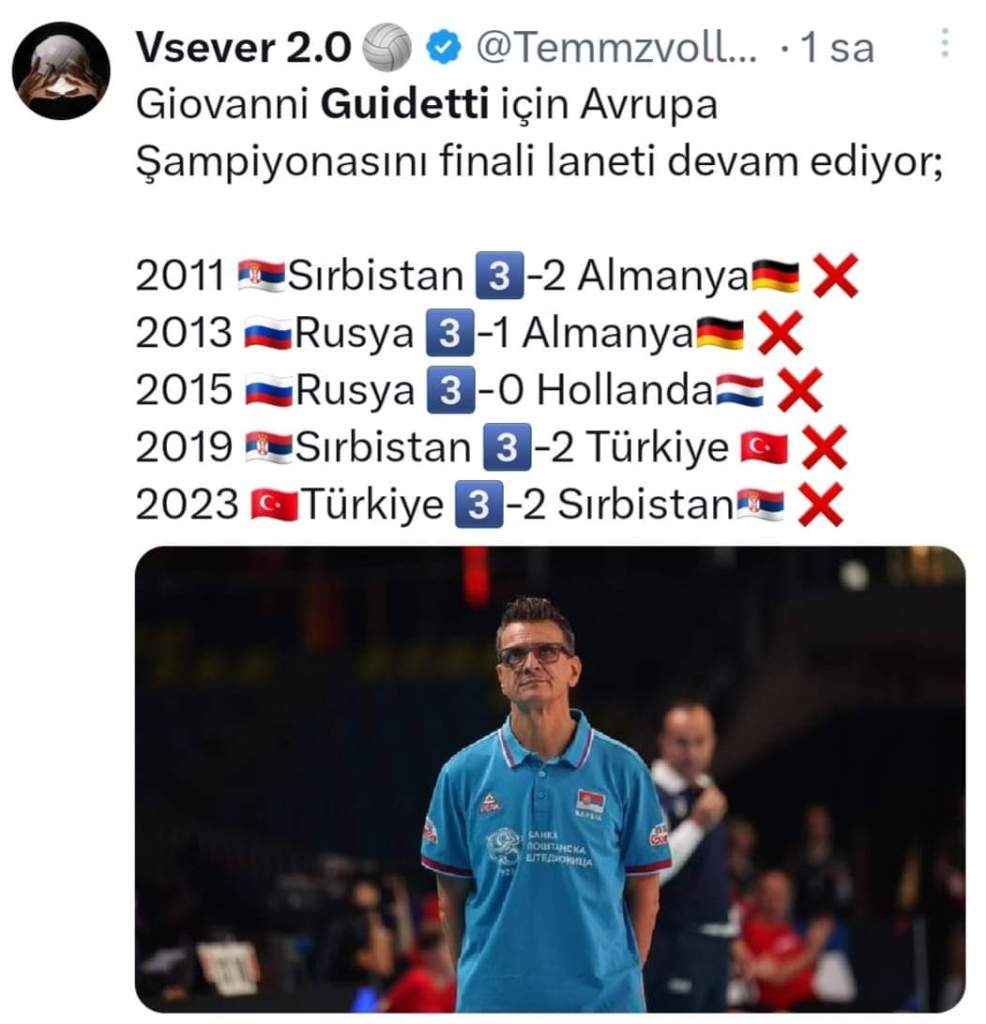Image resolution: width=986 pixels, height=1024 pixels.
Task: Click the red X on the 2015 row
Action: (x=800, y=391)
